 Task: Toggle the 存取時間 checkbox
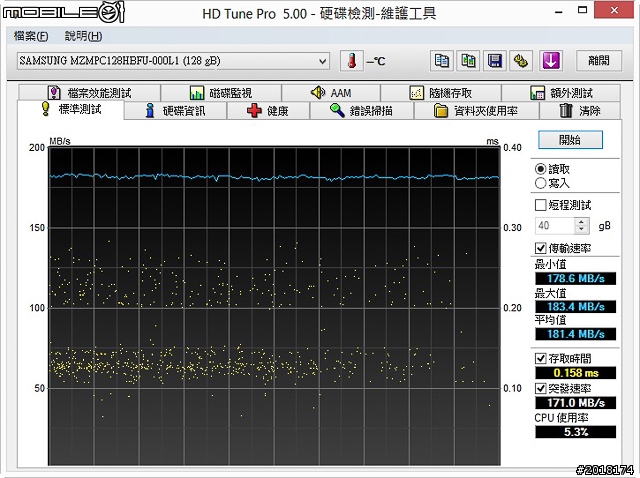(540, 358)
